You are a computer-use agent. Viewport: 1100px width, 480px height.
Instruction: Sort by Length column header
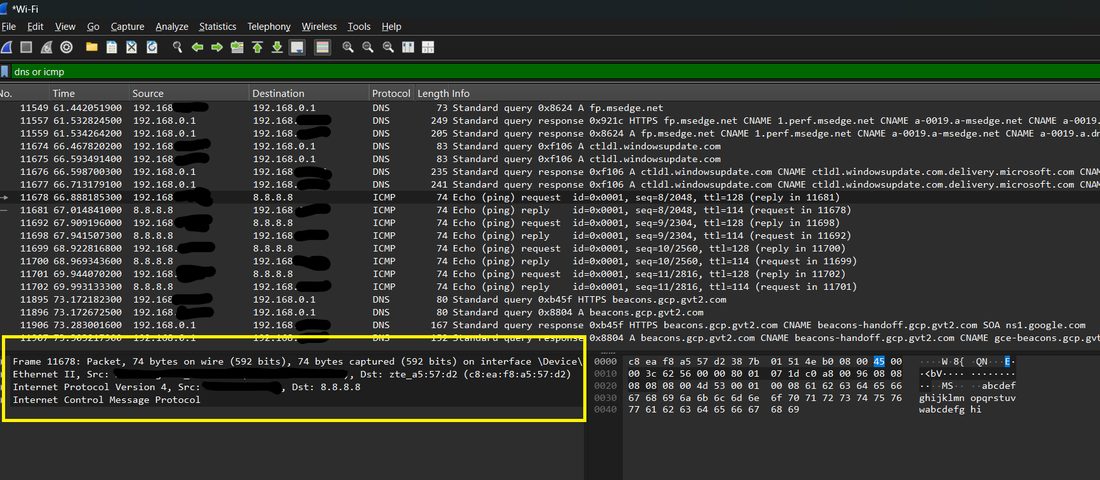coord(433,93)
